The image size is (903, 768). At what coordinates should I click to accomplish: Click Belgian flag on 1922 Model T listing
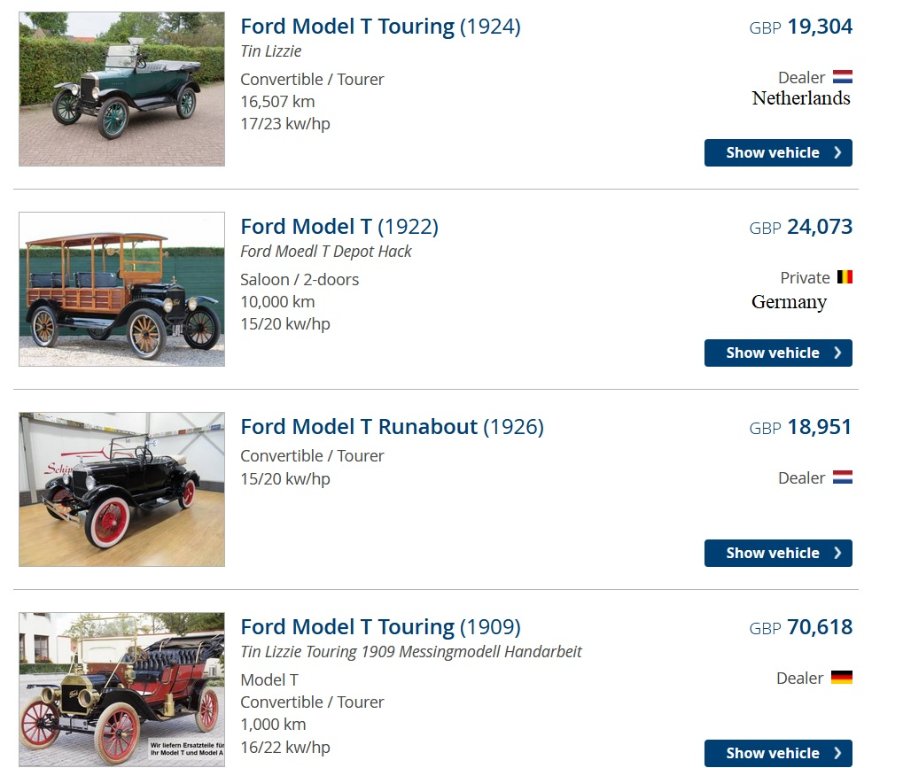coord(844,277)
